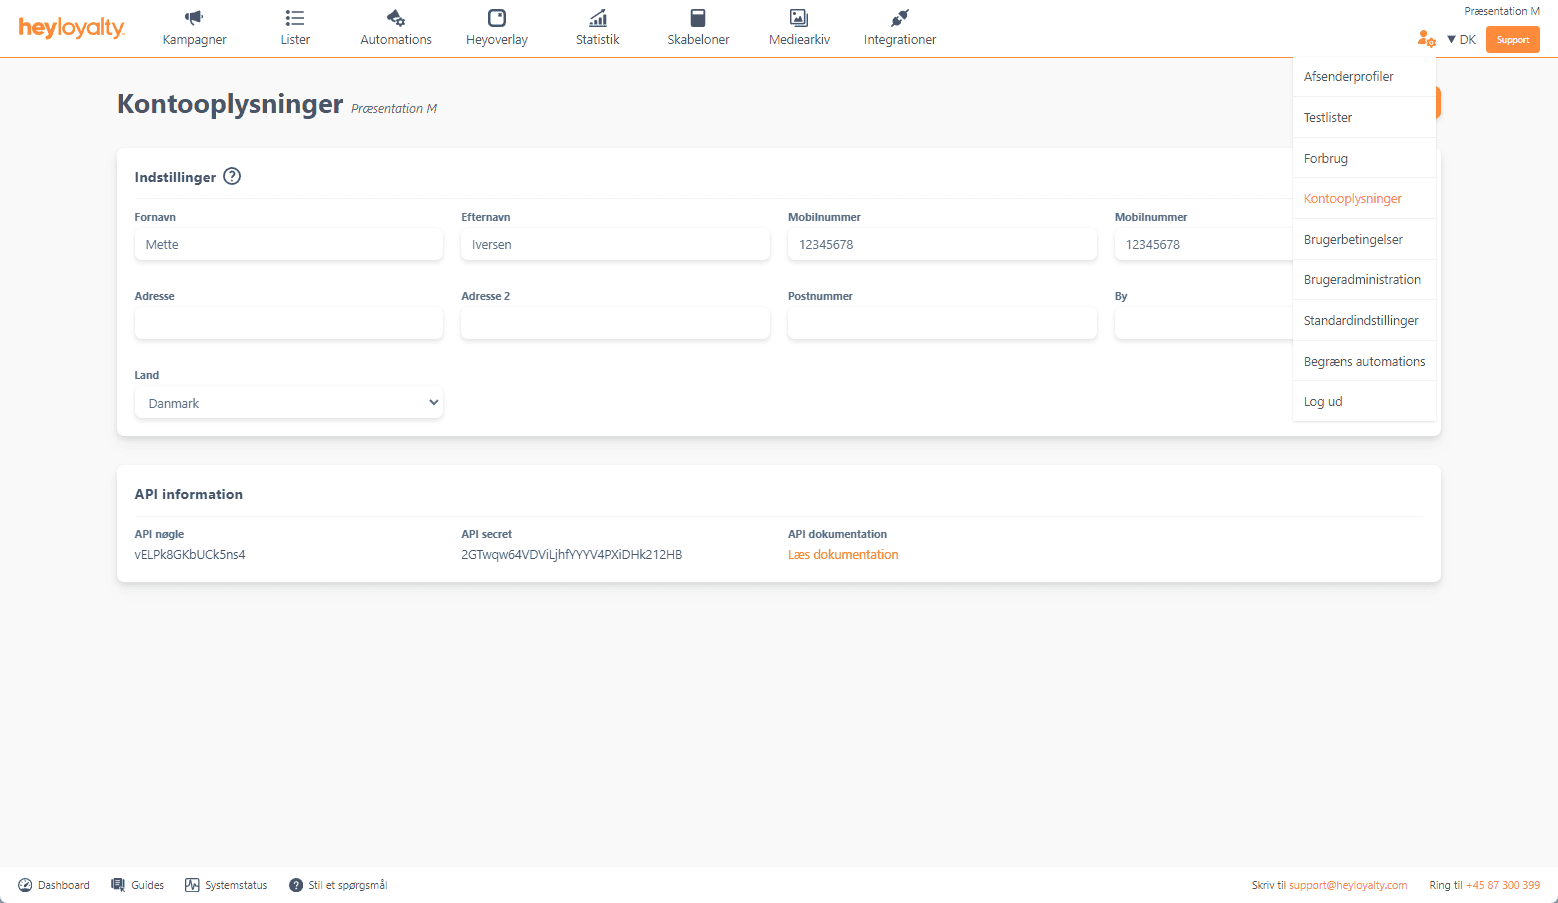1558x903 pixels.
Task: Click the question mark next to Indstillinger
Action: (x=232, y=176)
